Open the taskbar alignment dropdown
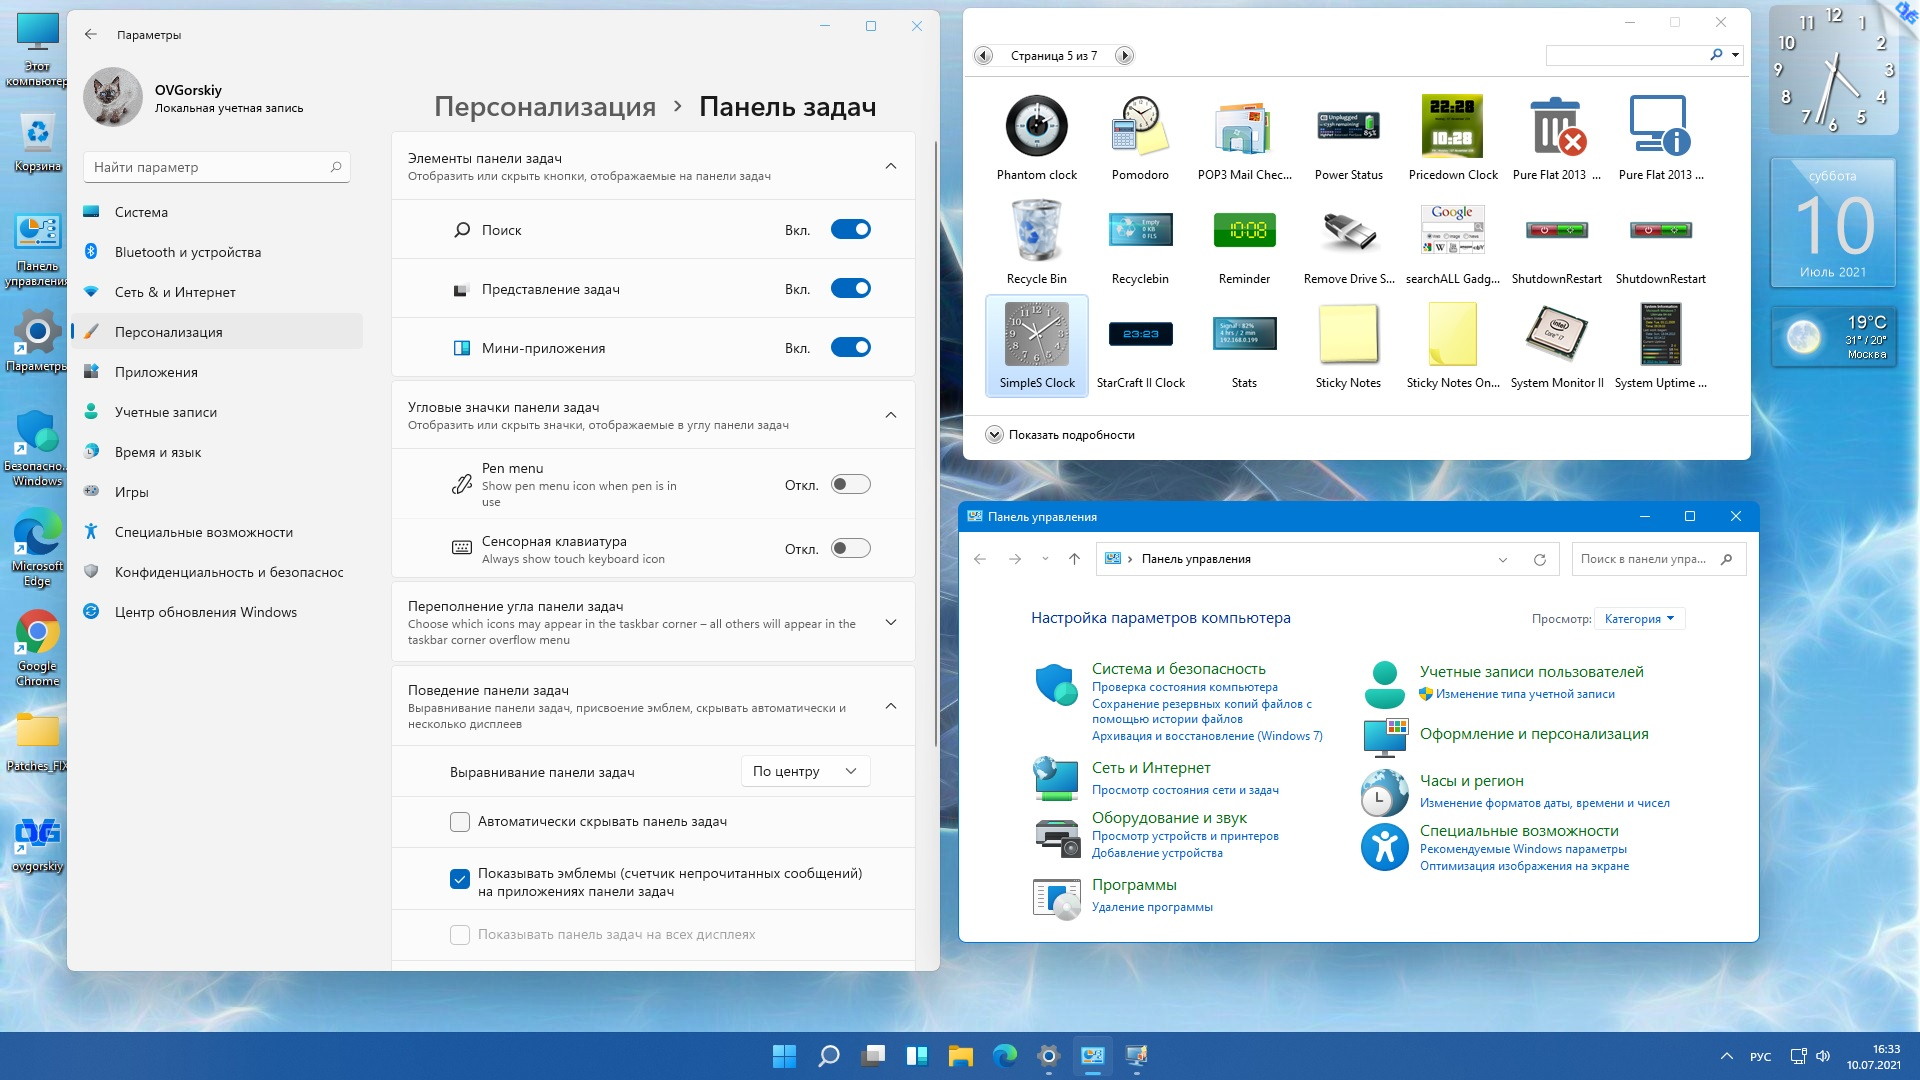This screenshot has height=1080, width=1920. (805, 772)
